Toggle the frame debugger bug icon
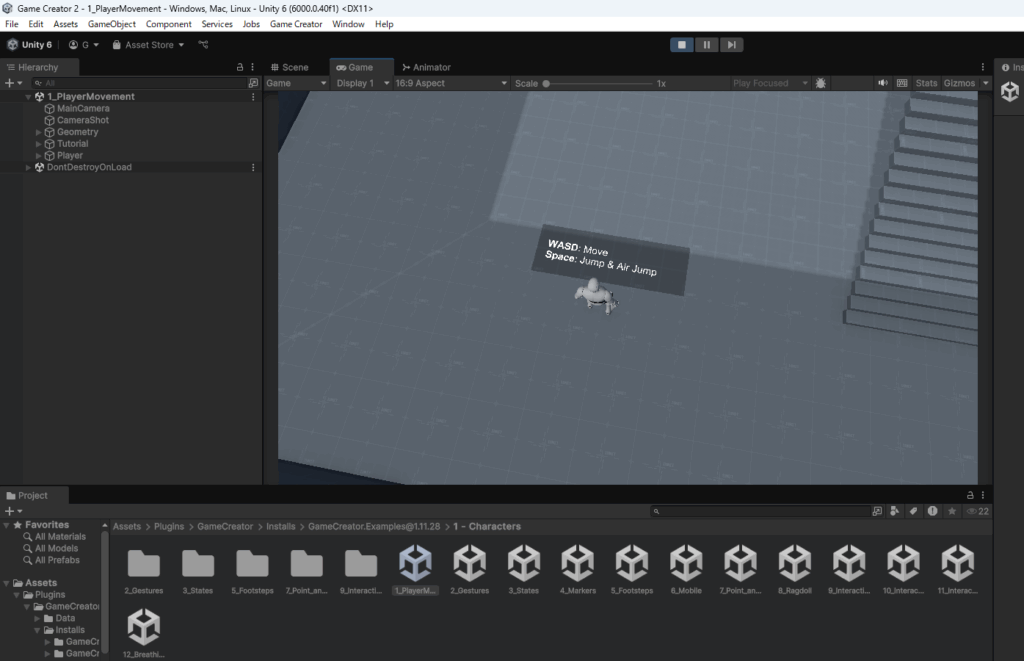Screen dimensions: 1024x661 (x=821, y=83)
